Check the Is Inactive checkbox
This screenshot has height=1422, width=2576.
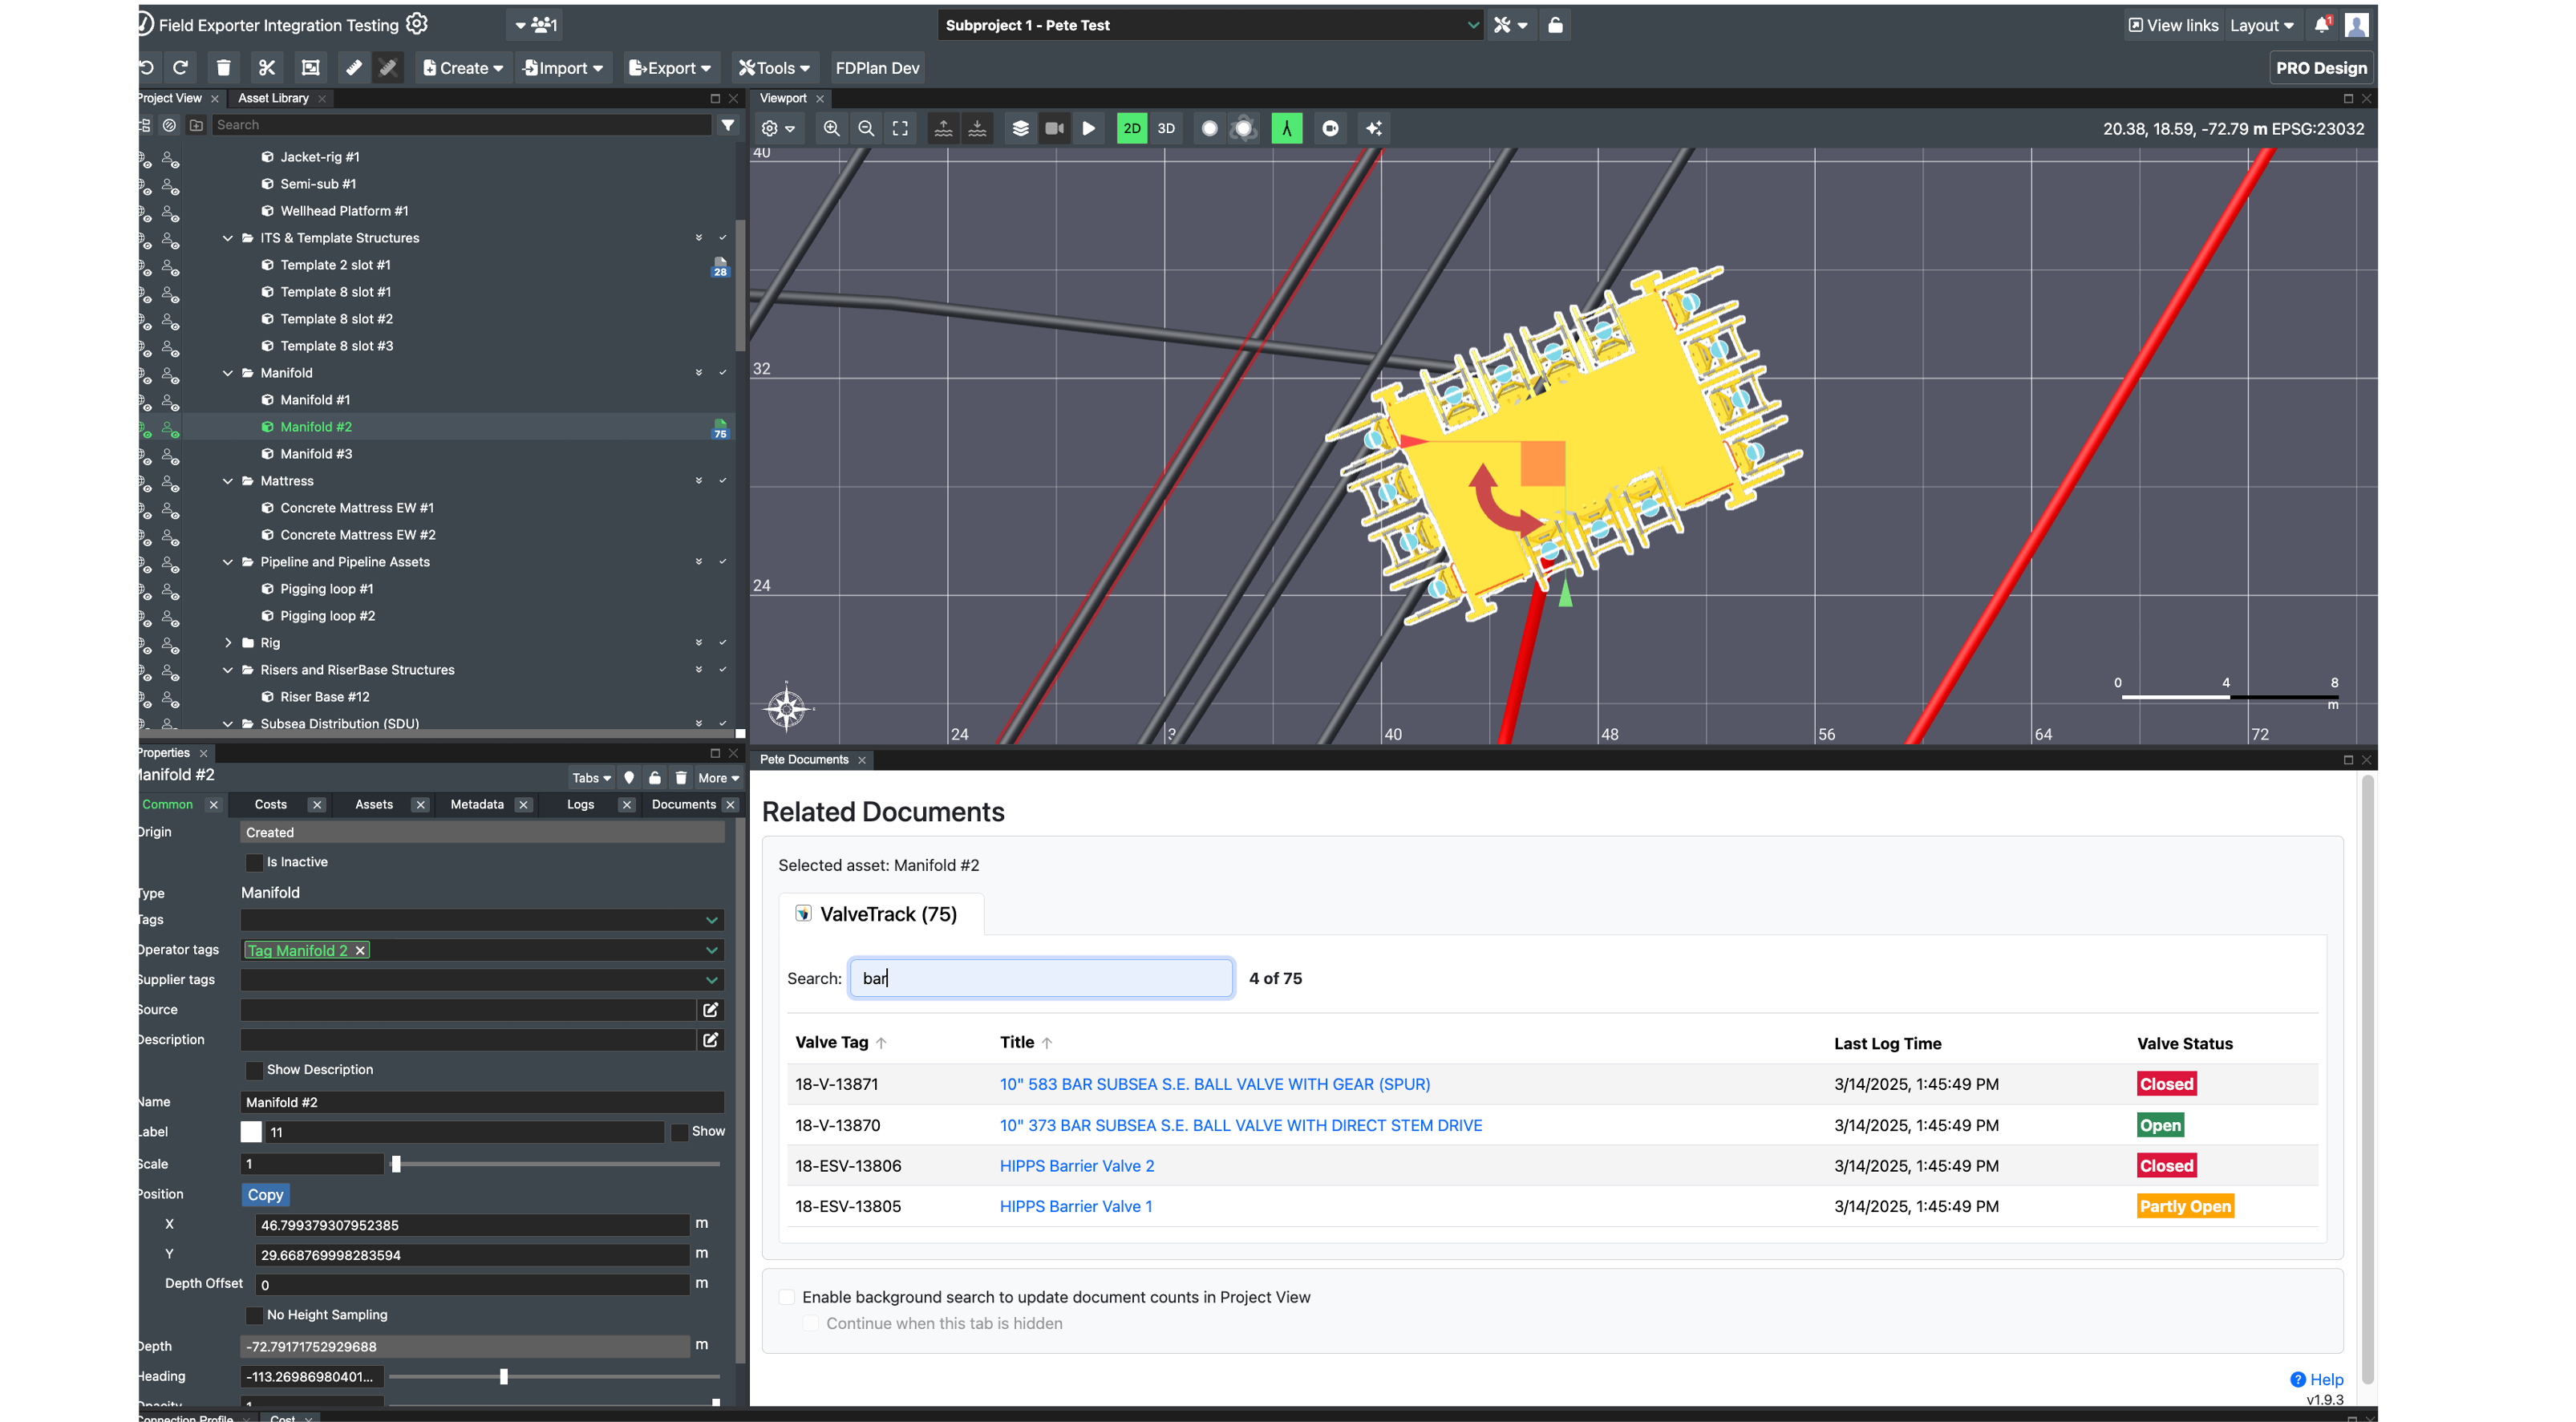pyautogui.click(x=254, y=862)
